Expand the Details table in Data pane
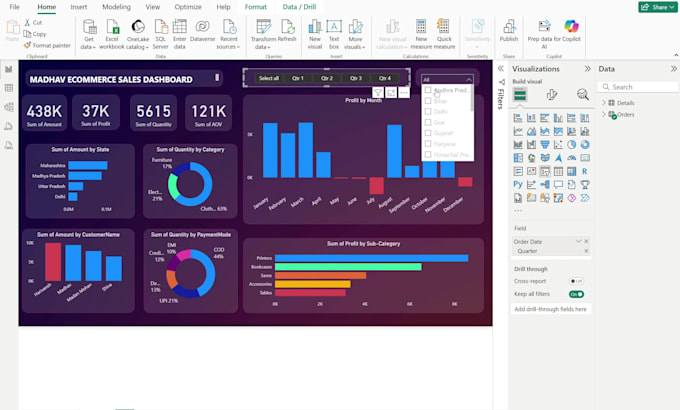The width and height of the screenshot is (680, 410). [604, 103]
